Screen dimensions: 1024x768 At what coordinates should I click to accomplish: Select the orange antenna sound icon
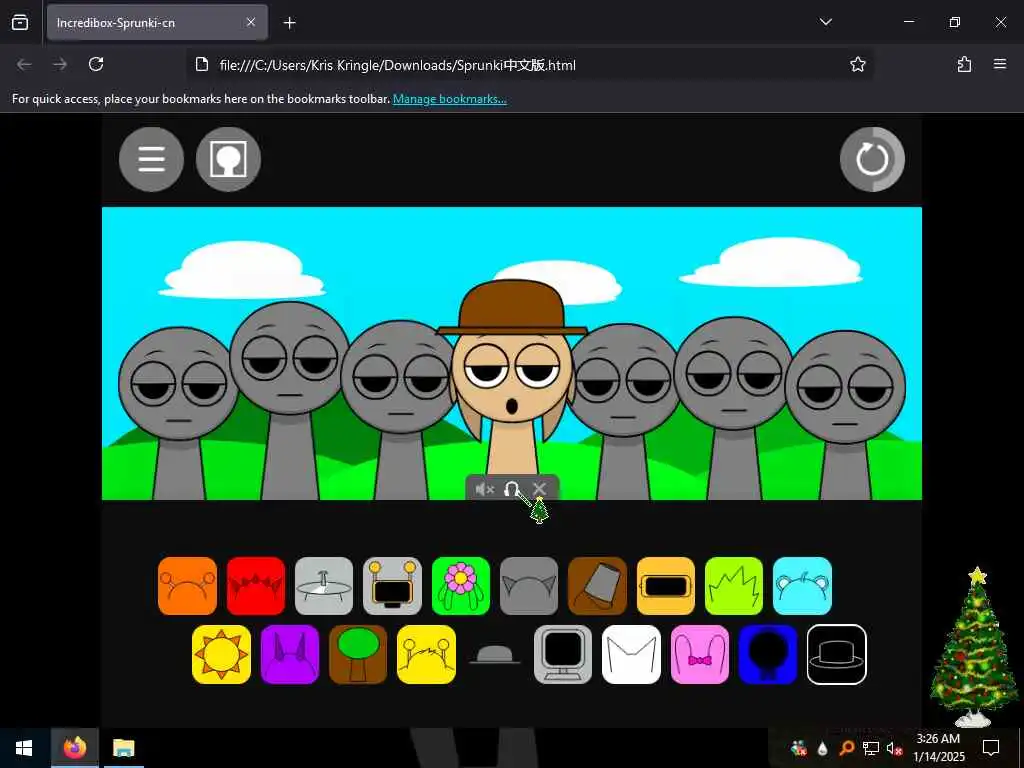coord(187,586)
